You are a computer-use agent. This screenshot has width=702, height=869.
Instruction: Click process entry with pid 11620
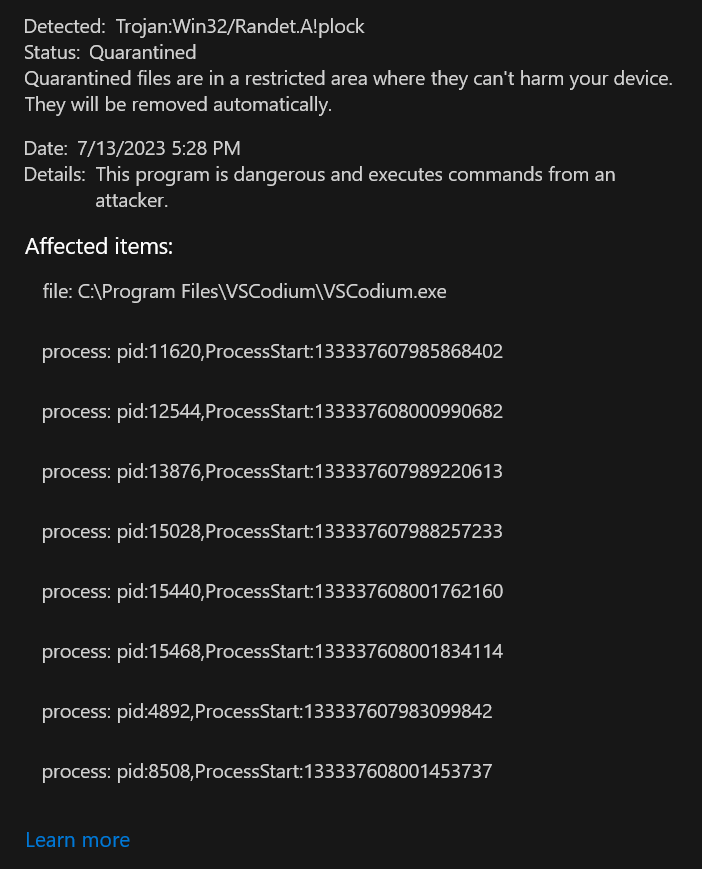pyautogui.click(x=272, y=351)
